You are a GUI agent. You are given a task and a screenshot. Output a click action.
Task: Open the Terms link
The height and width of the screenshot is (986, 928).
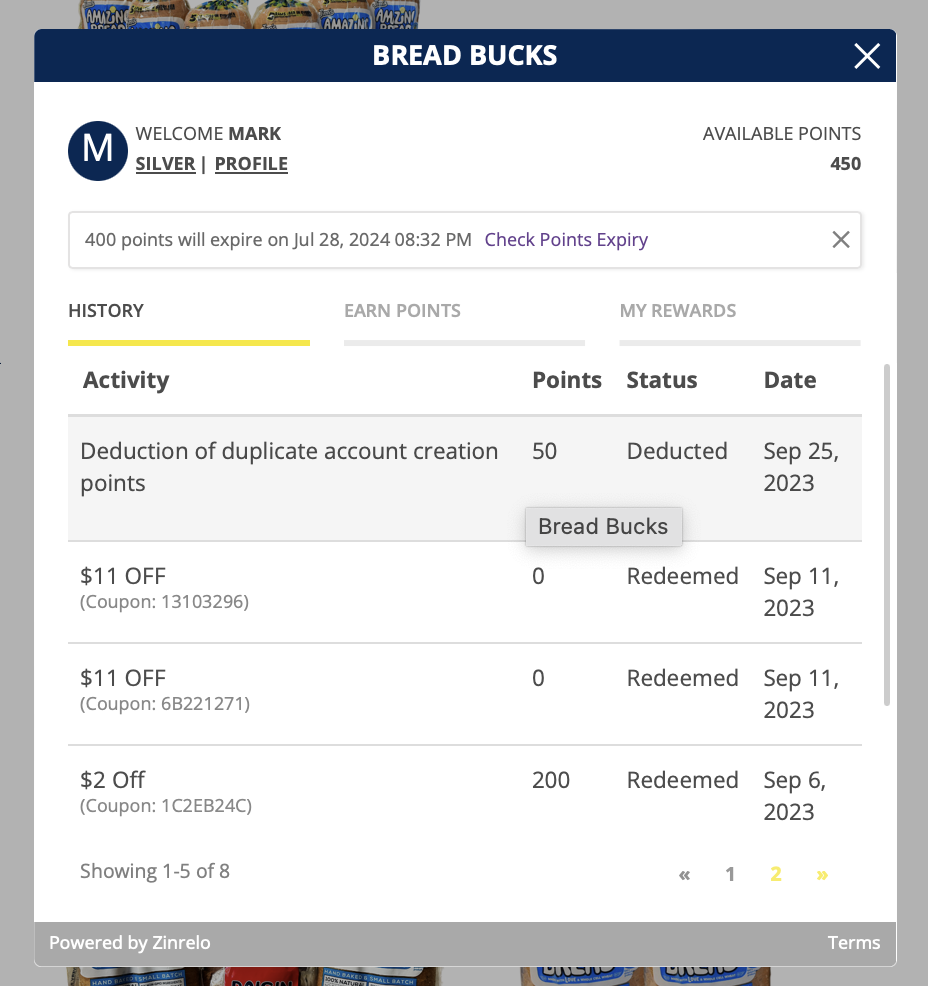tap(853, 943)
